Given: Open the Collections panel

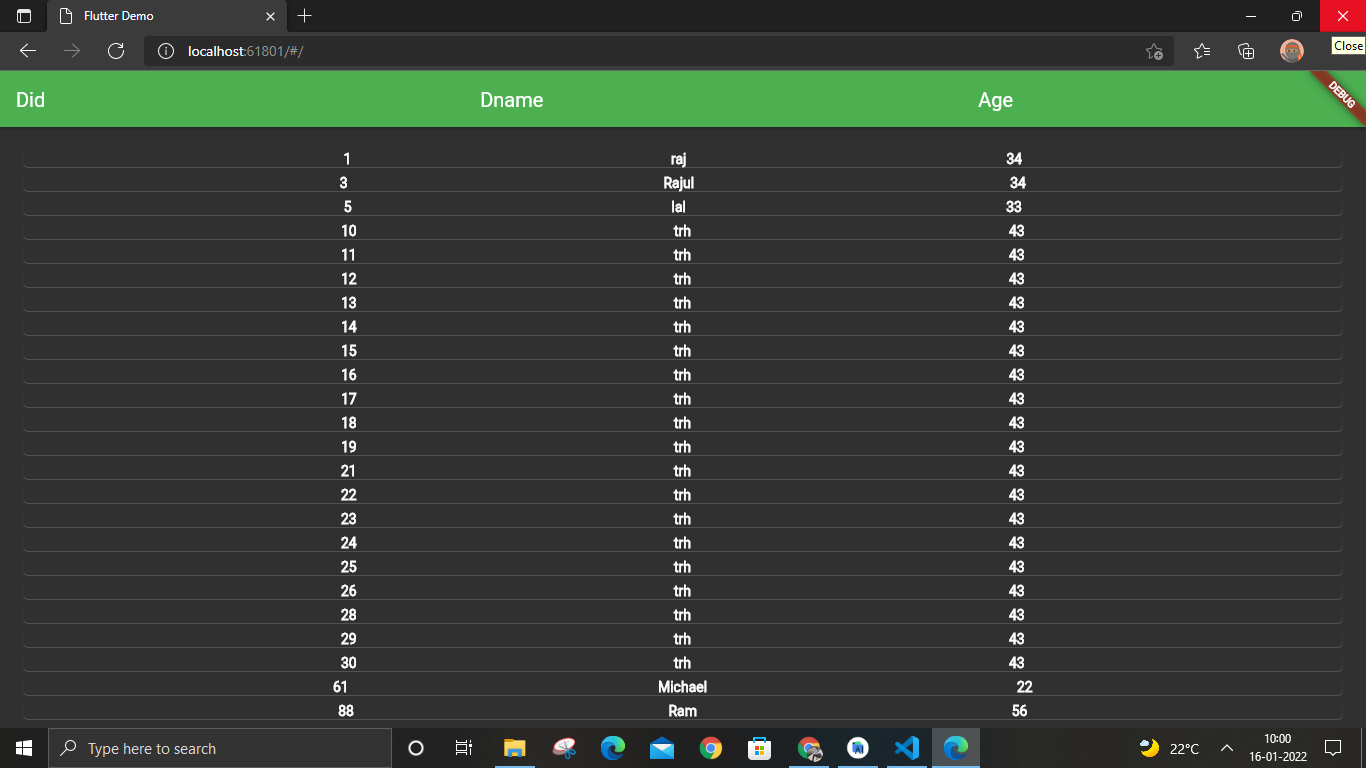Looking at the screenshot, I should (1246, 51).
